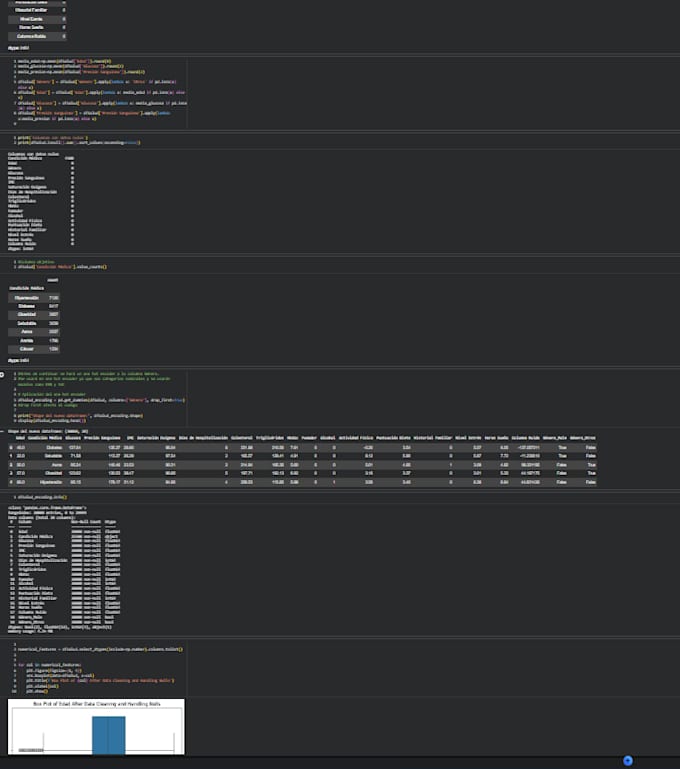Select the Hipertensión row in counts table
The image size is (680, 769).
click(x=34, y=298)
